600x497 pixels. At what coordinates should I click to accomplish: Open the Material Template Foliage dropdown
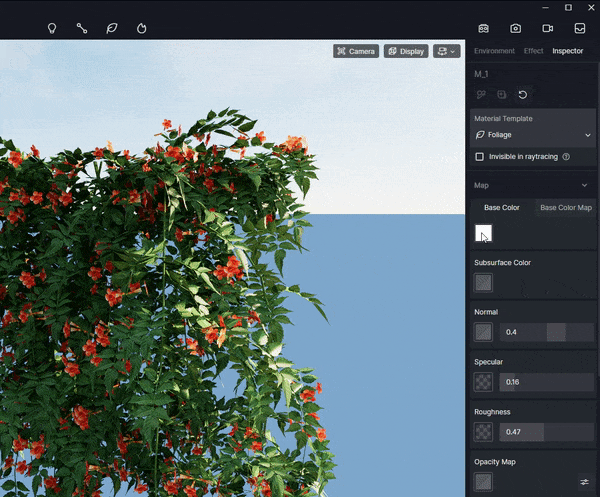tap(532, 135)
